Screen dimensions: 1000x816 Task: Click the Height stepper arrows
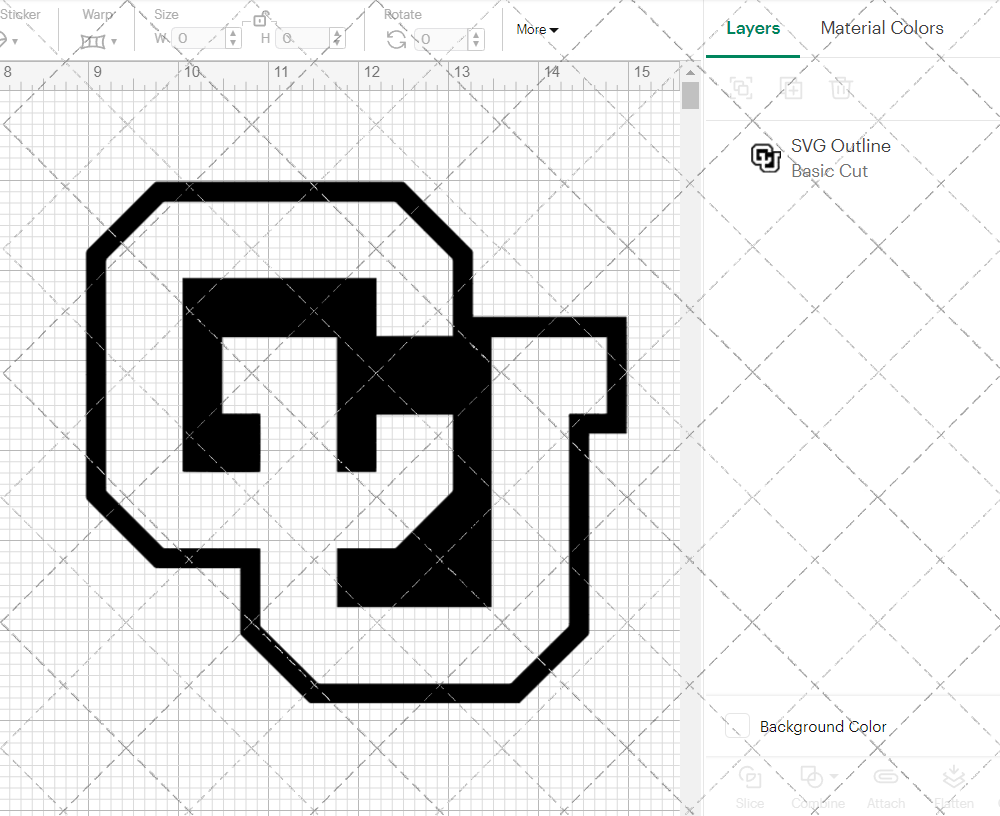coord(337,38)
